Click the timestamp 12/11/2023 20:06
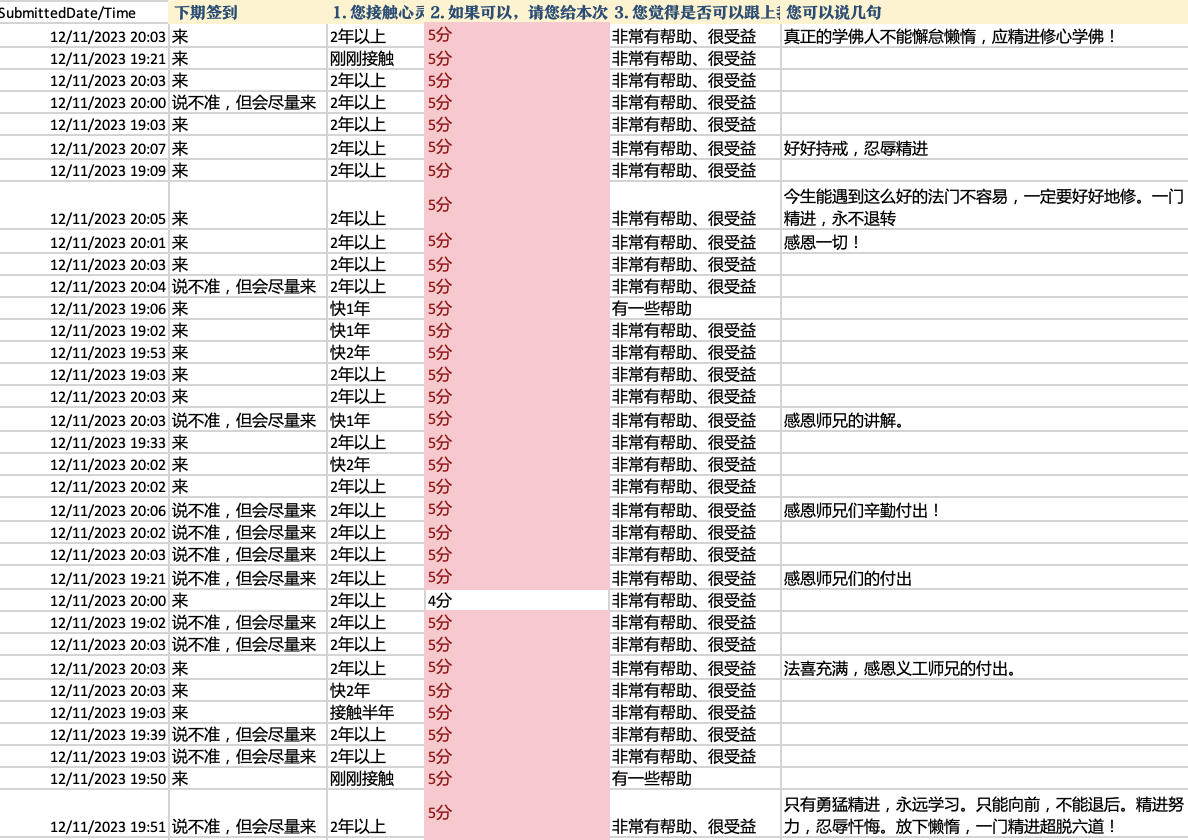1188x840 pixels. pos(108,511)
